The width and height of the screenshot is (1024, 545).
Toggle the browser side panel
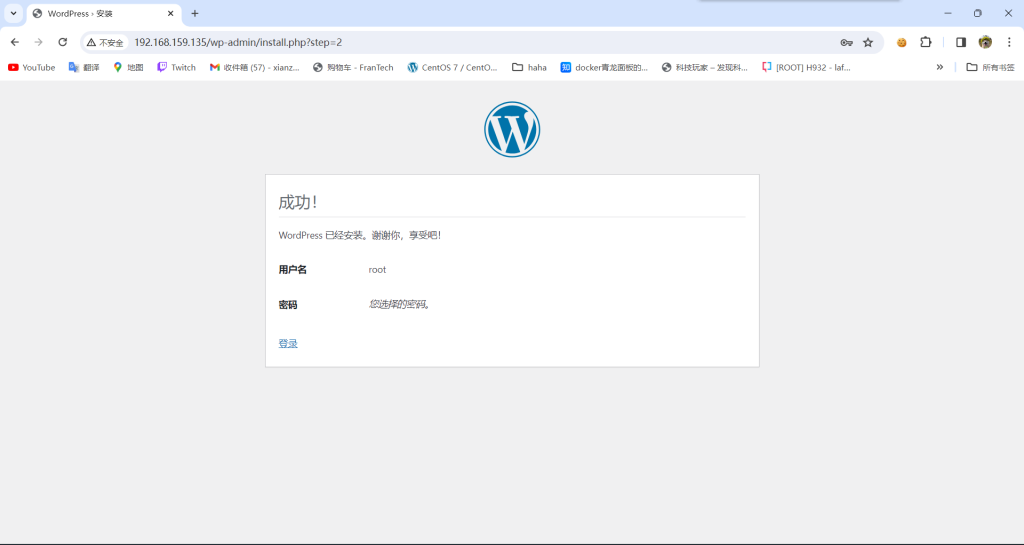click(x=961, y=42)
